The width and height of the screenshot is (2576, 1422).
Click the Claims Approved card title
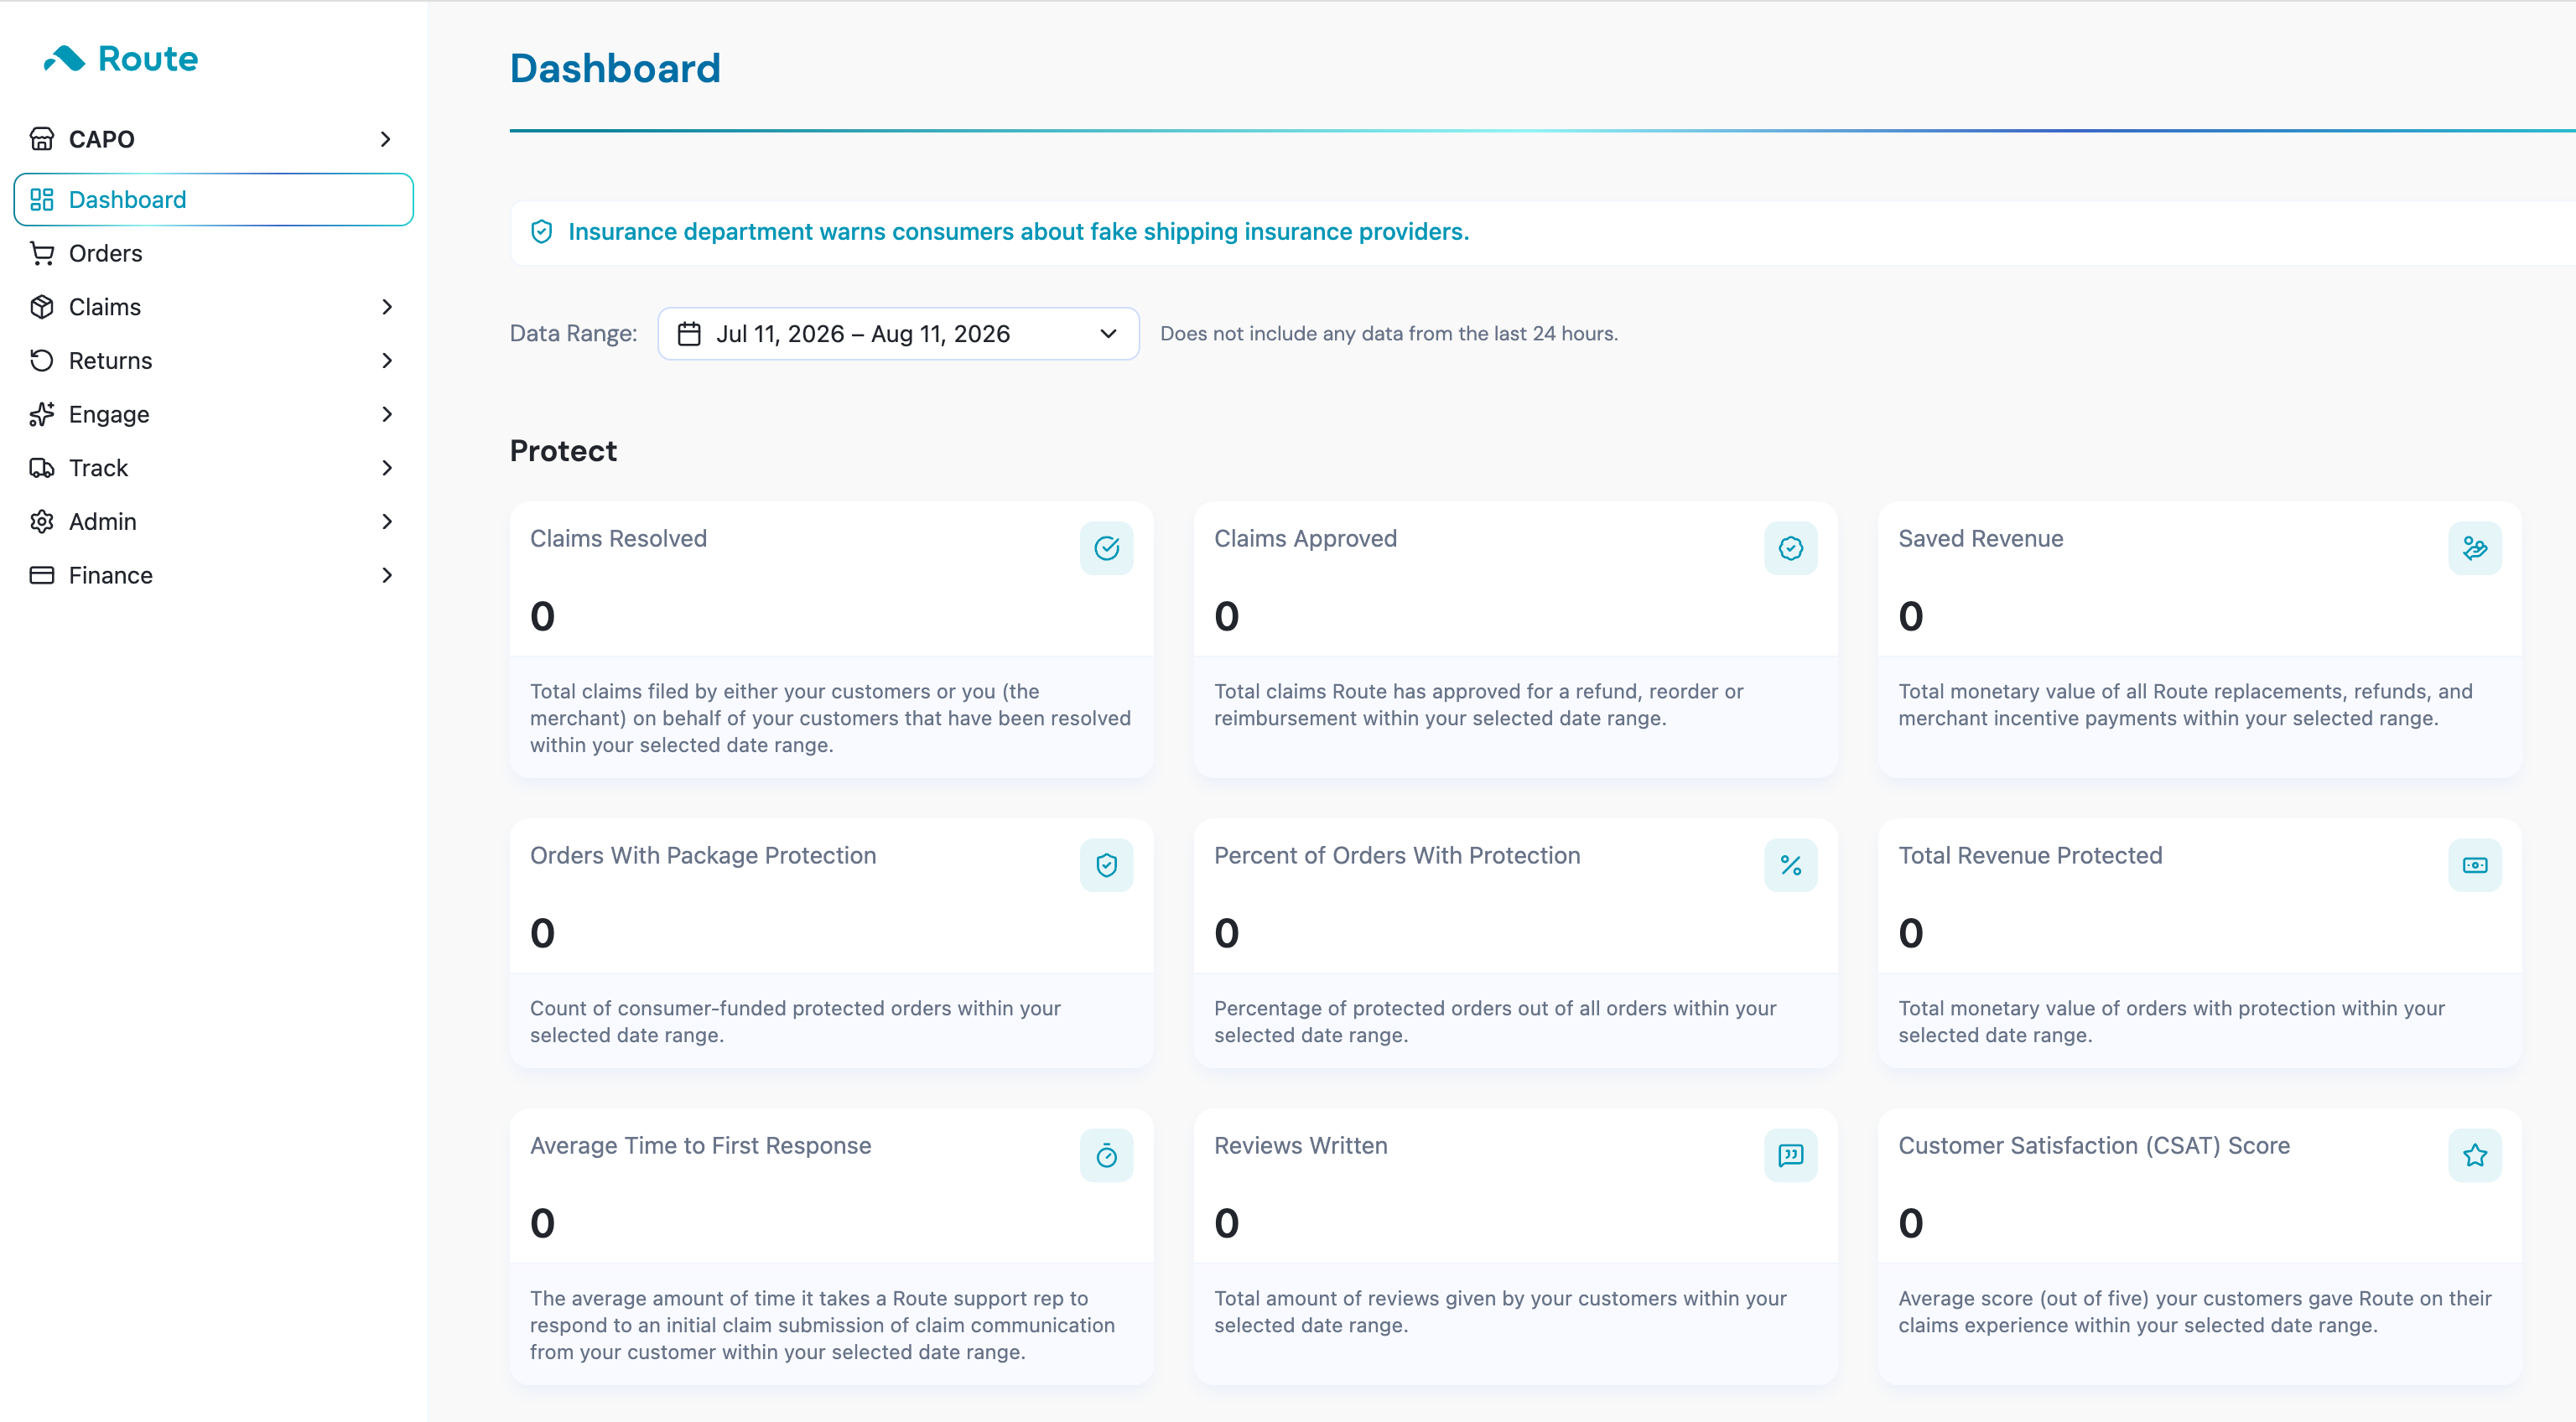[x=1305, y=539]
